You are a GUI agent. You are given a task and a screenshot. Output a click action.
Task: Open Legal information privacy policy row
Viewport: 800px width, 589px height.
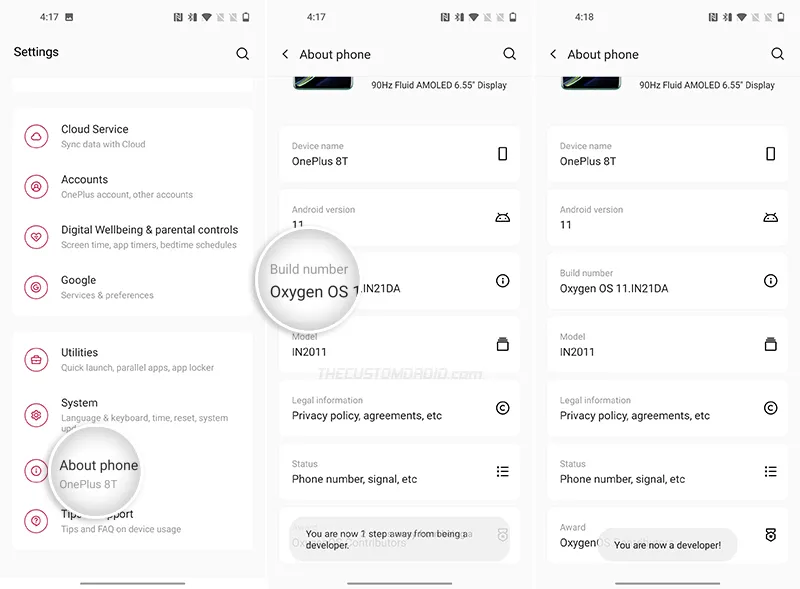[x=400, y=408]
